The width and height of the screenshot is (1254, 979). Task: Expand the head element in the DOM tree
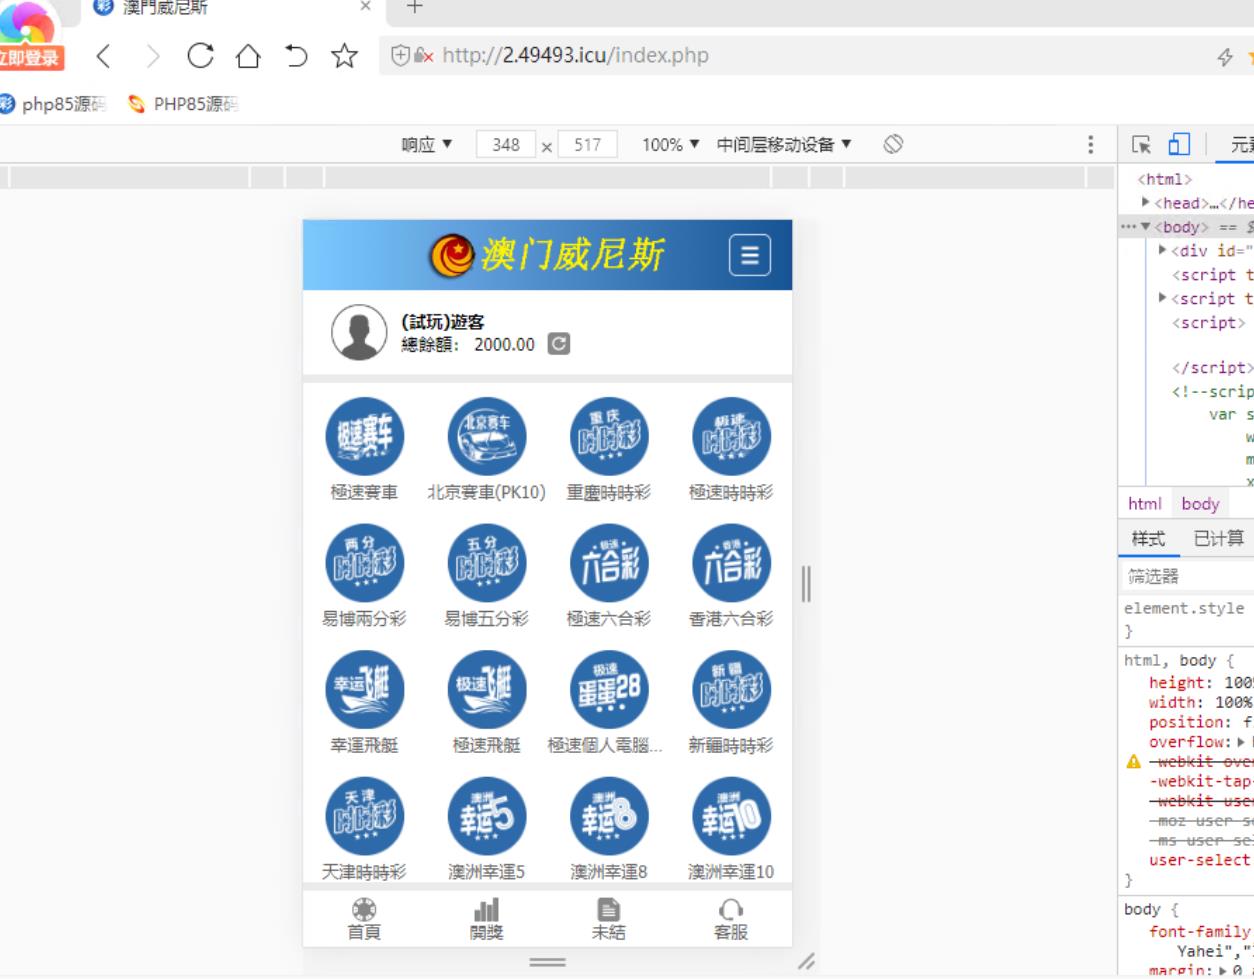(1146, 203)
